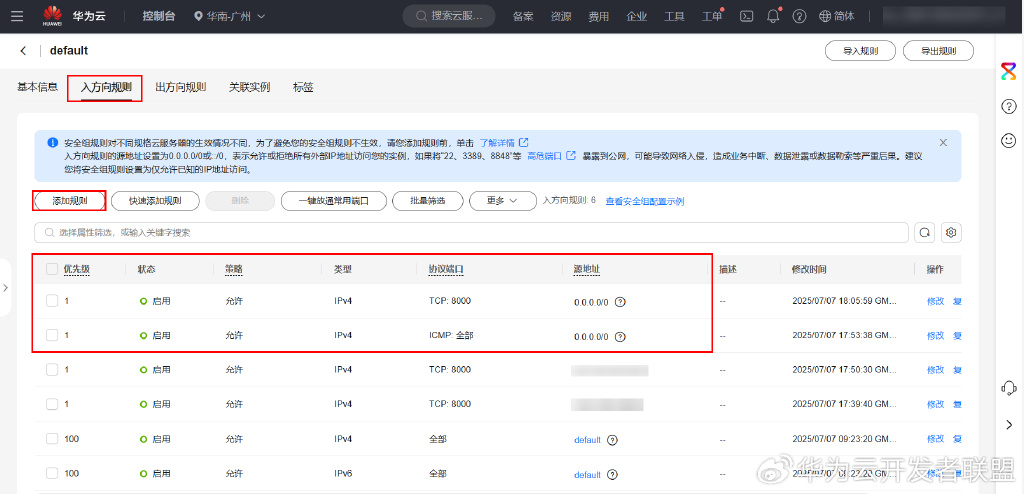
Task: Click help icon beside default in IPv4 row
Action: pos(612,440)
